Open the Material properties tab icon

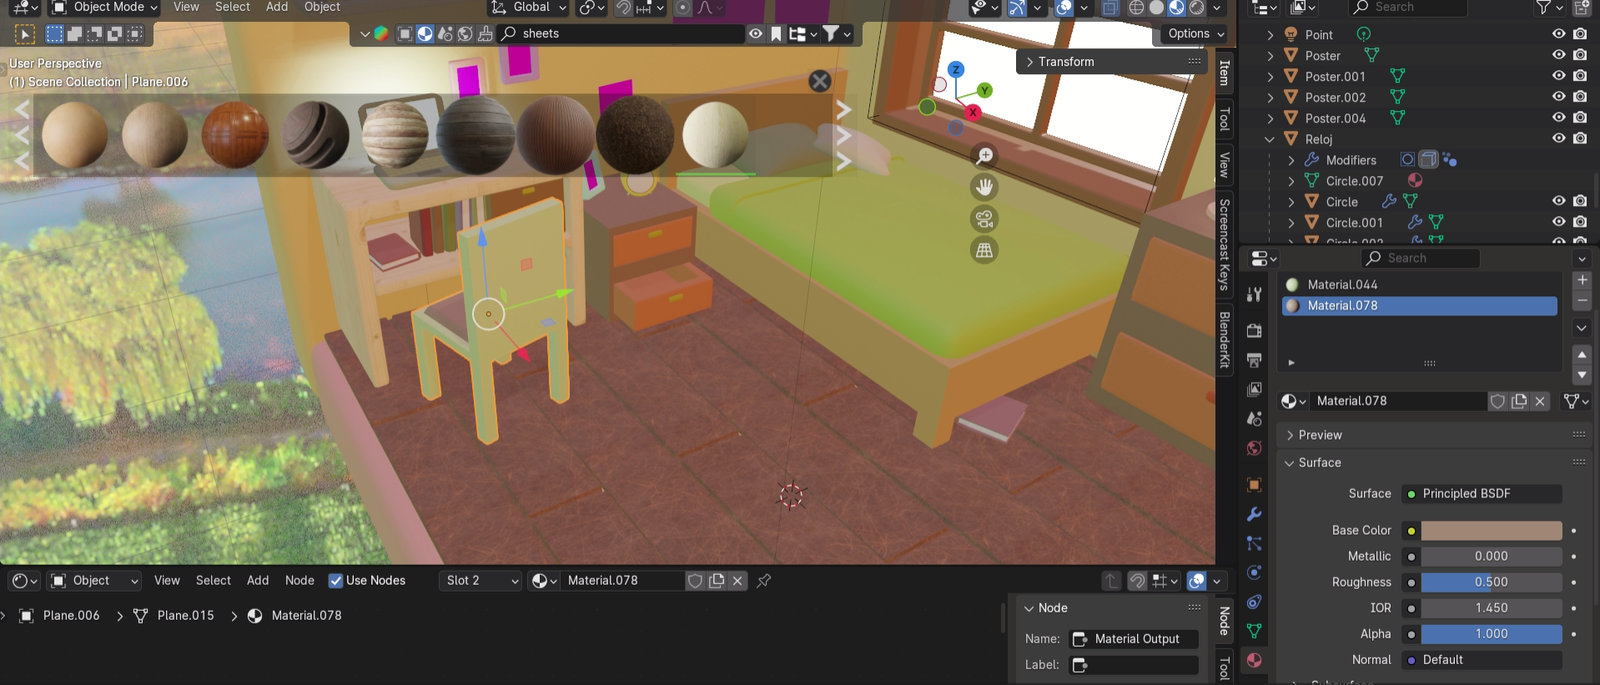click(x=1254, y=660)
